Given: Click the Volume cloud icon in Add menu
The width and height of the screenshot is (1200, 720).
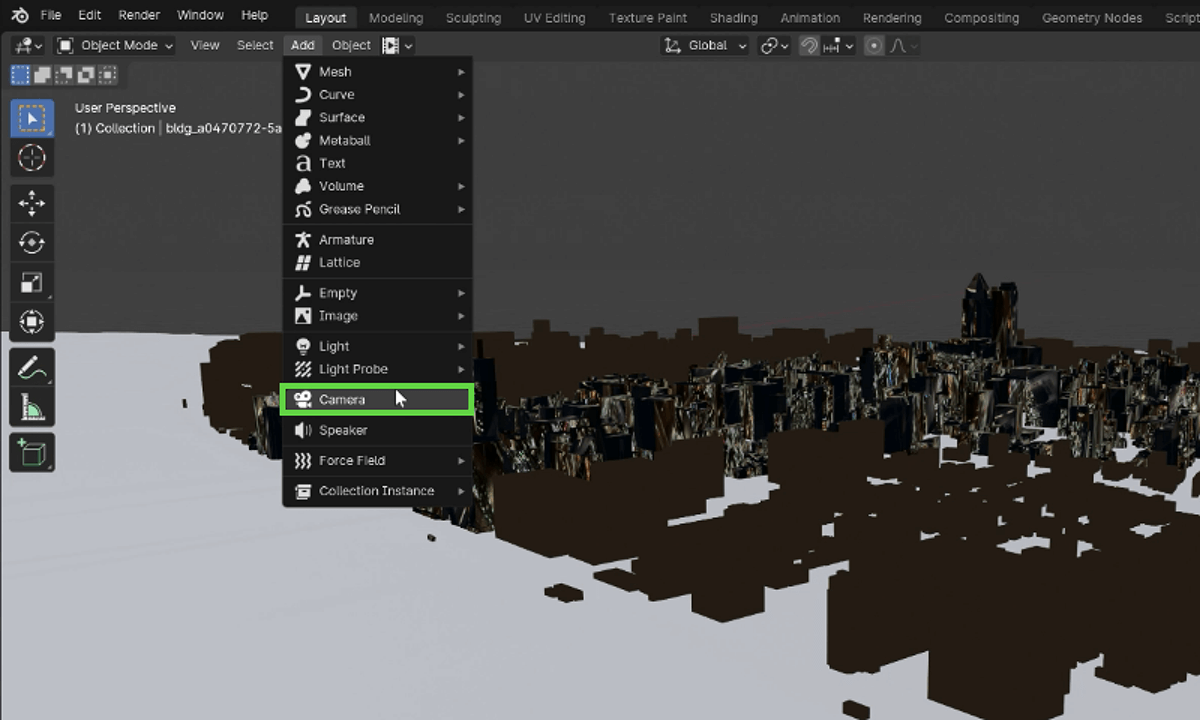Looking at the screenshot, I should pyautogui.click(x=303, y=186).
